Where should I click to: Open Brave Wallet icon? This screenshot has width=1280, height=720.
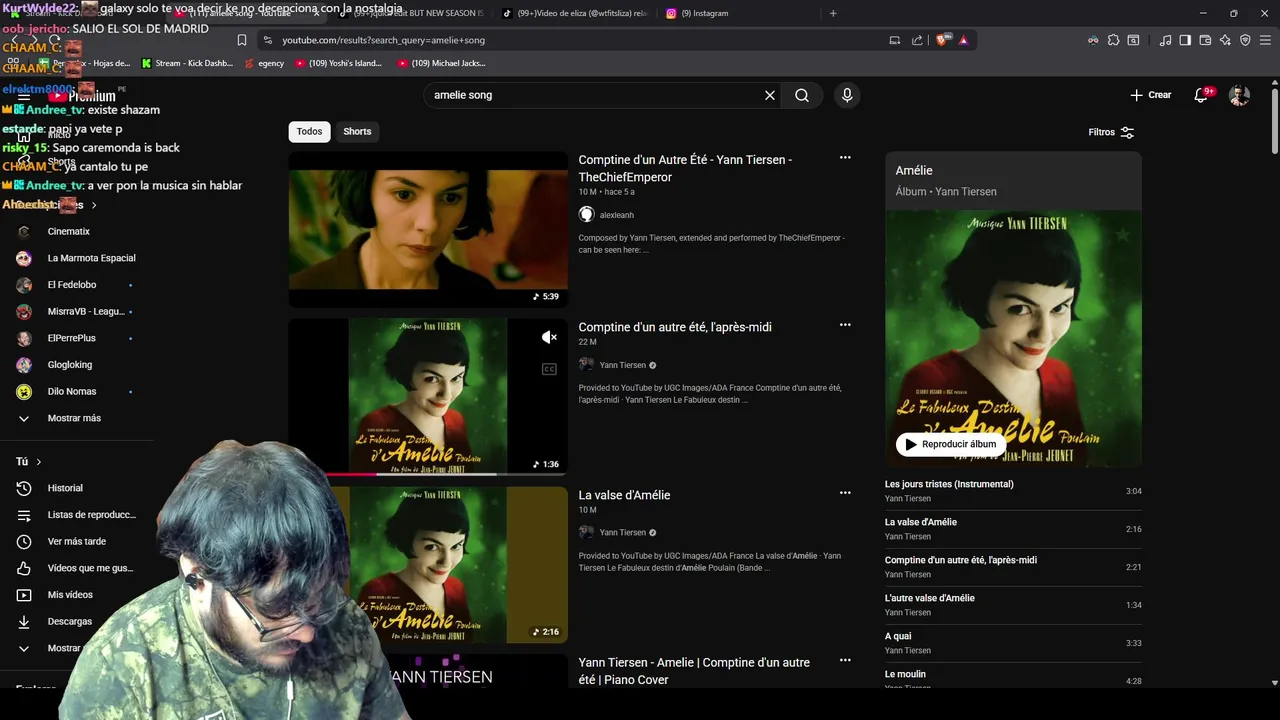point(1205,40)
